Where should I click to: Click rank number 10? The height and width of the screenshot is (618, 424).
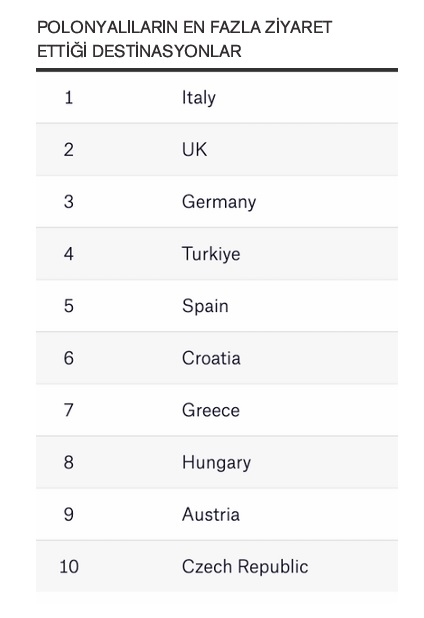pos(69,566)
